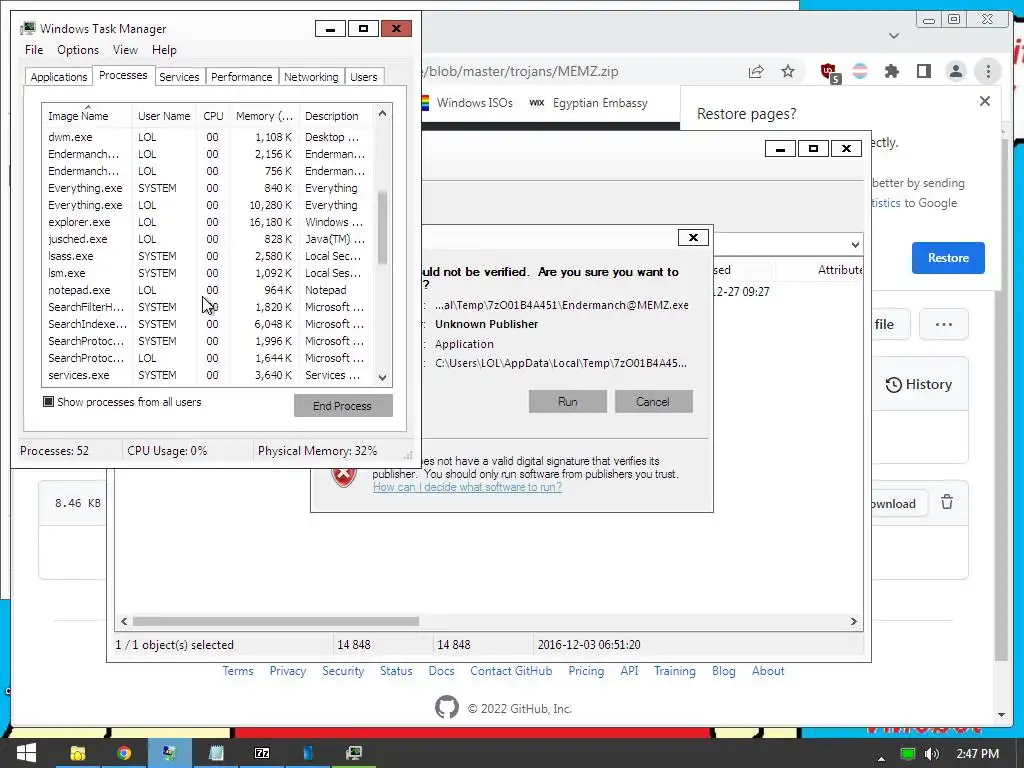1024x768 pixels.
Task: Switch to the Applications tab
Action: point(59,76)
